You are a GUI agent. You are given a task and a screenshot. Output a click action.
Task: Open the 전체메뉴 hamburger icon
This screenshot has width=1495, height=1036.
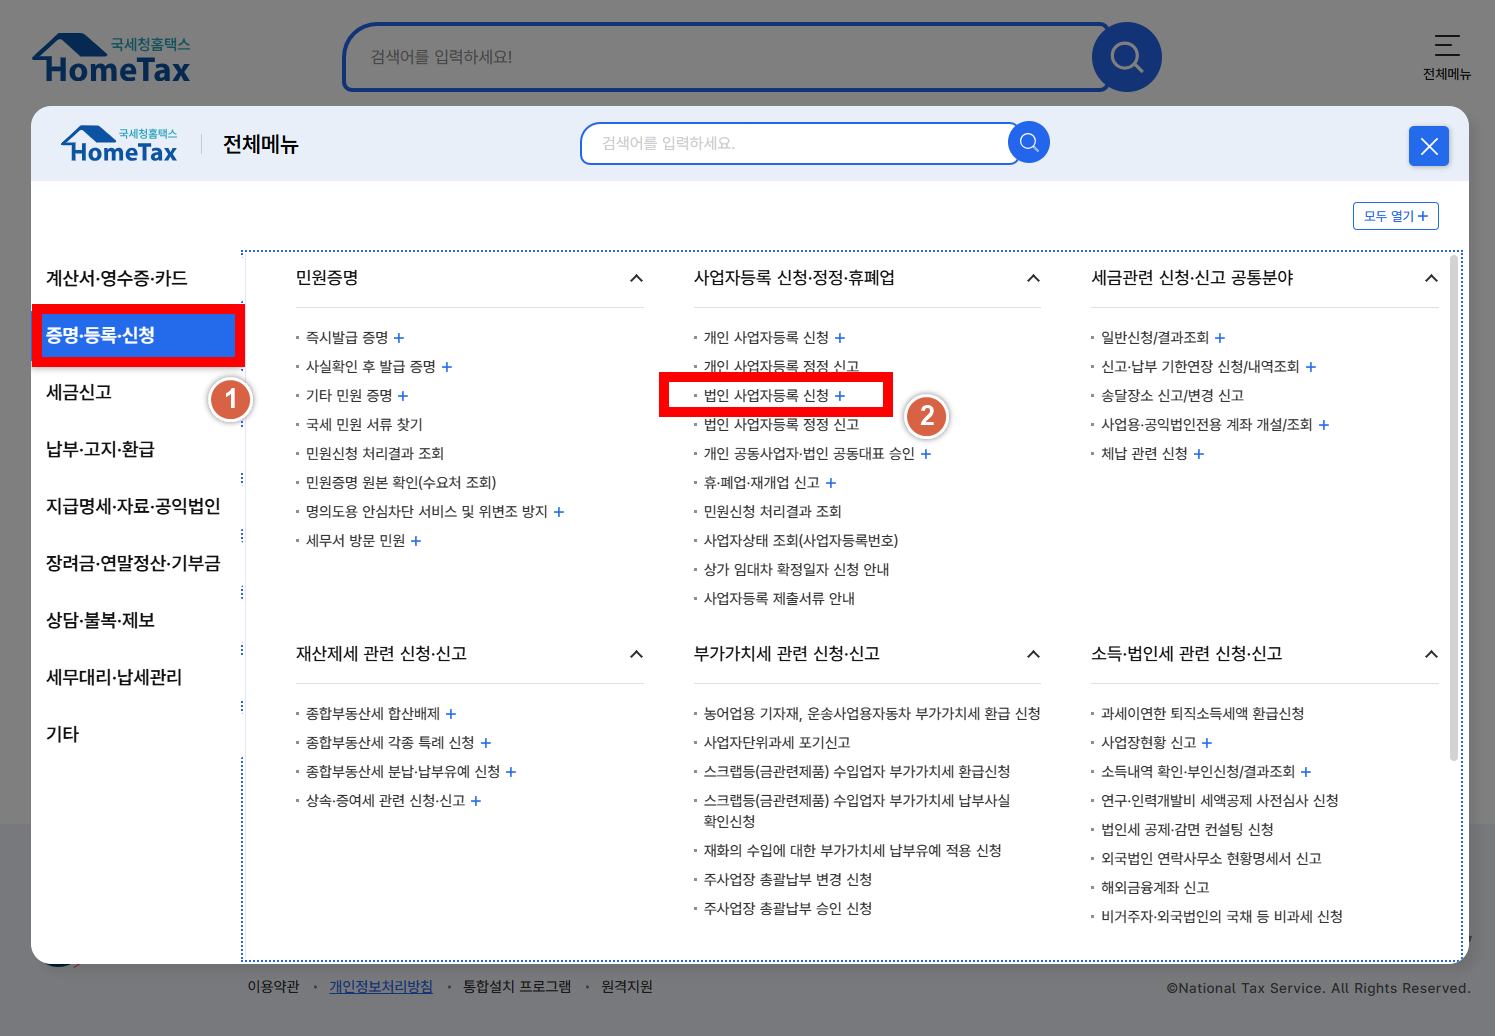[x=1447, y=47]
